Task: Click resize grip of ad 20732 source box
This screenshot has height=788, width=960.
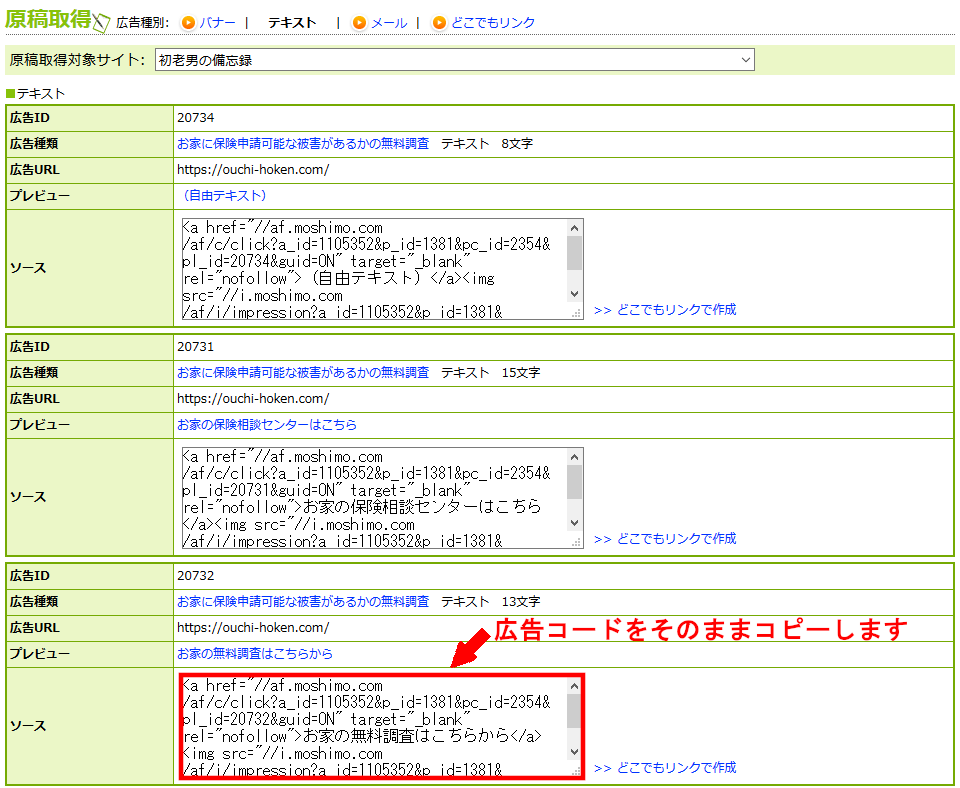Action: tap(576, 771)
